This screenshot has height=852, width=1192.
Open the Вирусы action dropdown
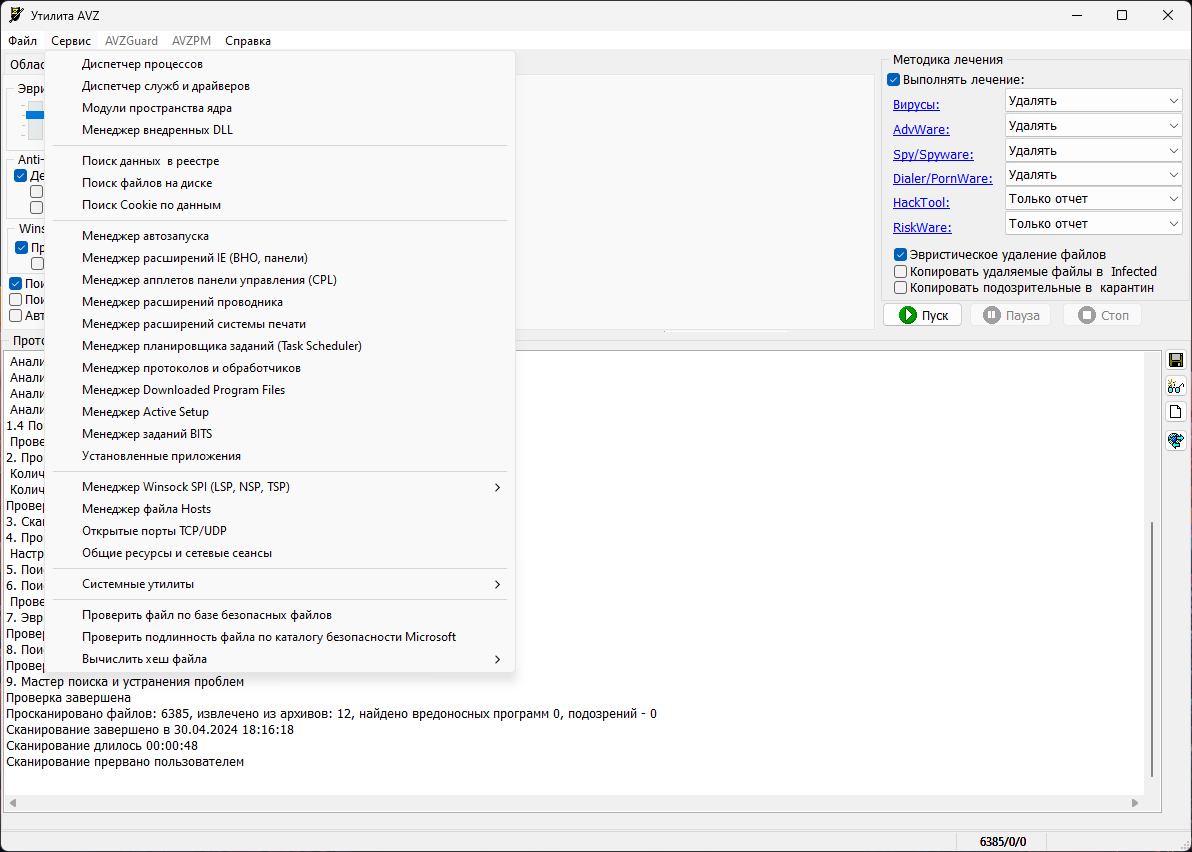[x=1092, y=100]
